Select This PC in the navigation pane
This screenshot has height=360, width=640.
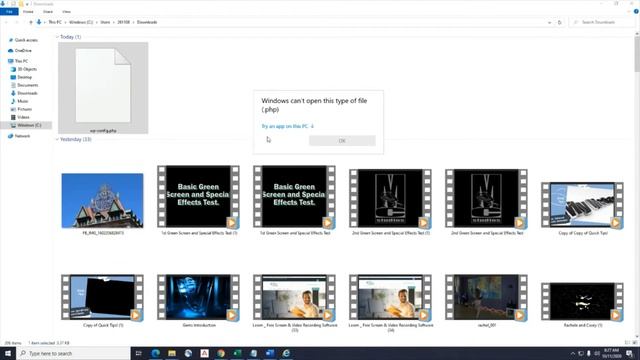(18, 61)
